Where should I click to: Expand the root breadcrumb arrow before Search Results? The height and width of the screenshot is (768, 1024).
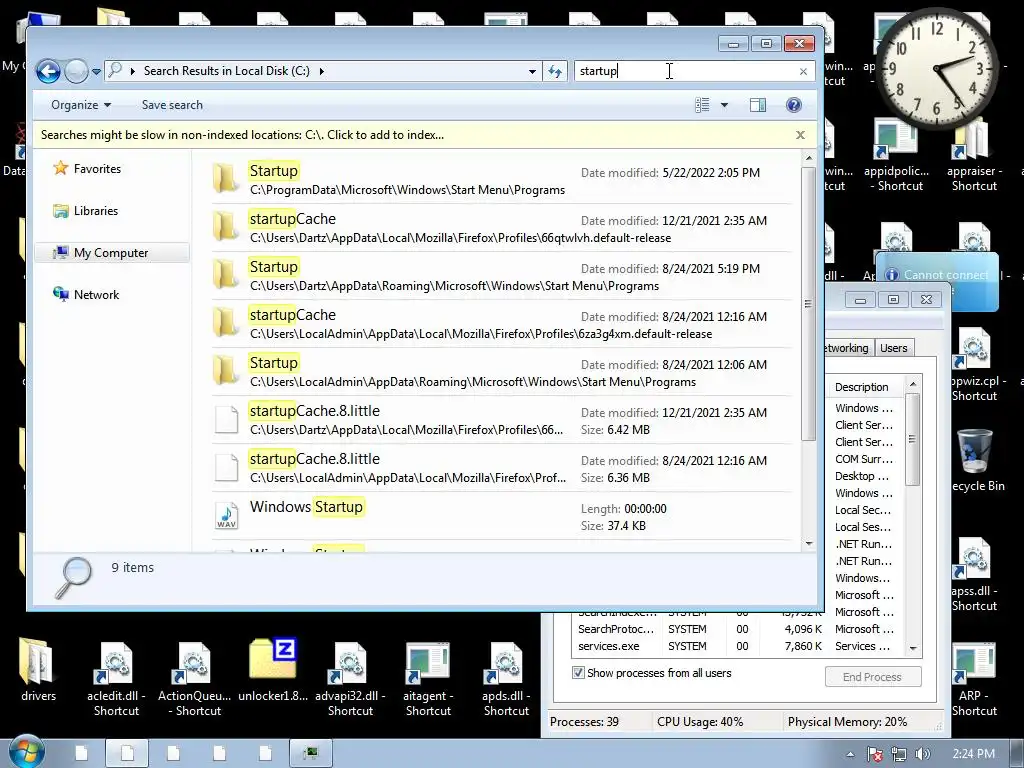133,71
